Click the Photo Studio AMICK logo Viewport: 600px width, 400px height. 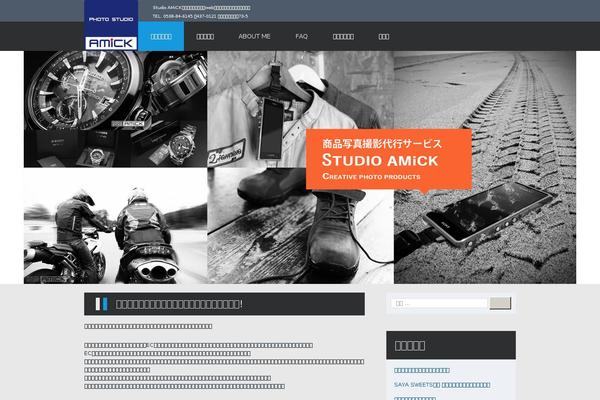[x=111, y=25]
